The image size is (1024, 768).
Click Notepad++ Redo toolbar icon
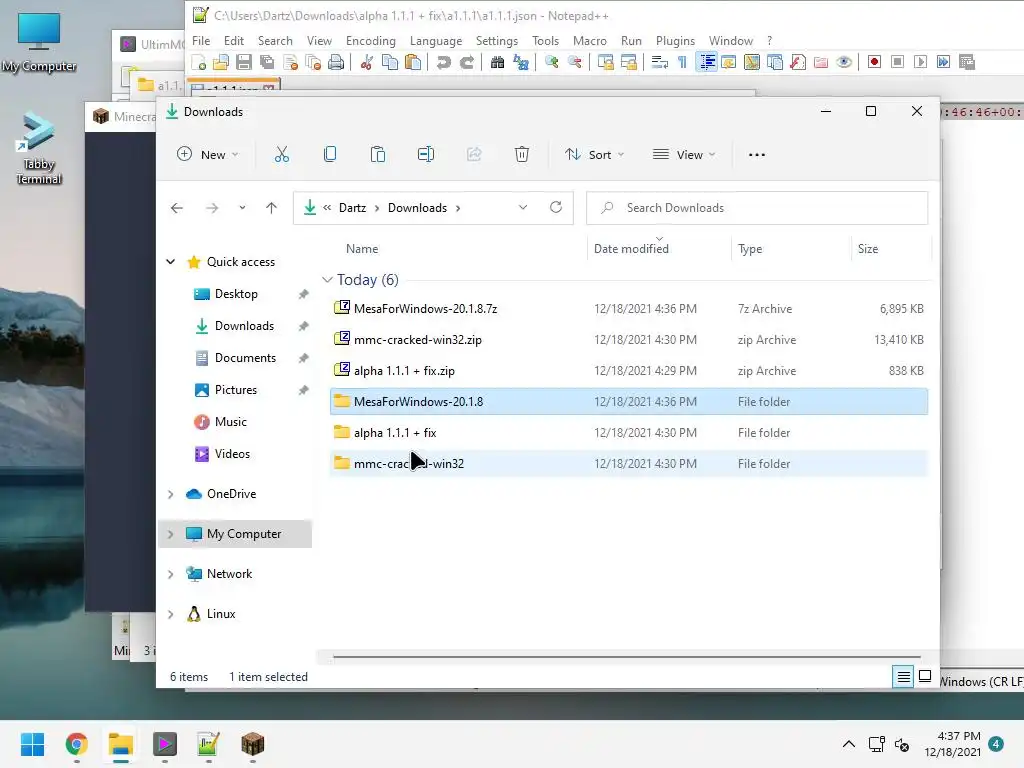466,63
